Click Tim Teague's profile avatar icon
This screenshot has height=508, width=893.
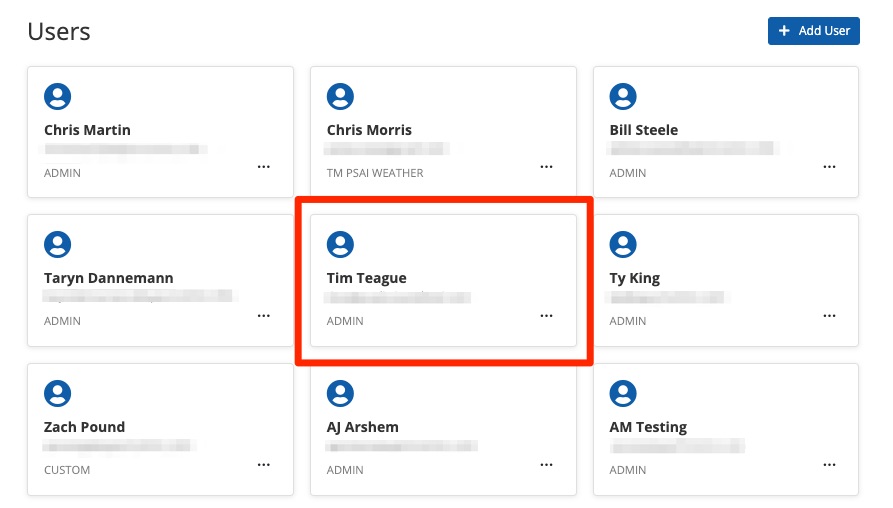click(341, 244)
